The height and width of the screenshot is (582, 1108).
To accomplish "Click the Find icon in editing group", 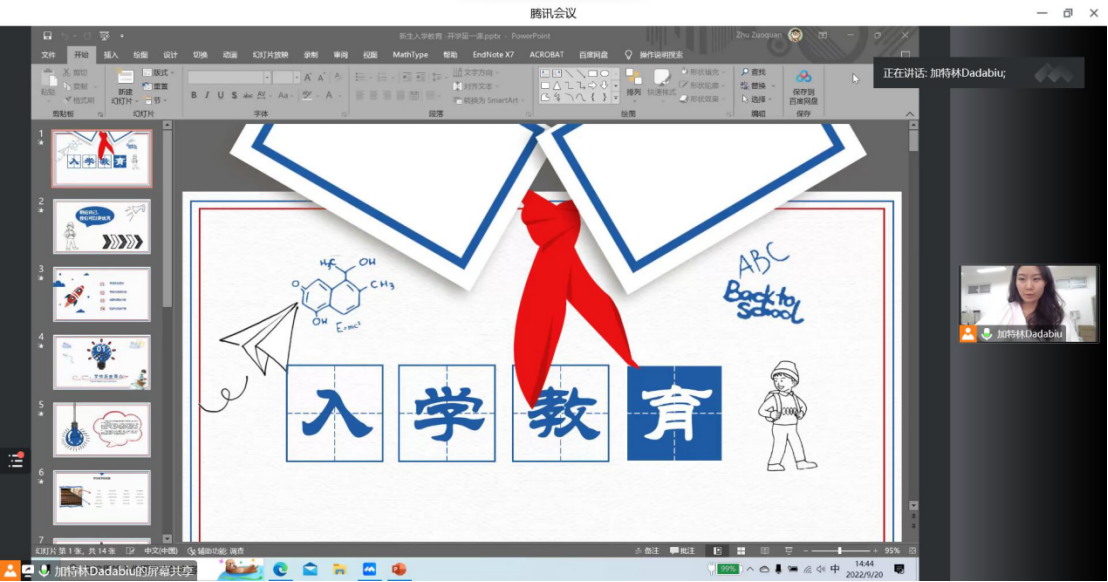I will (753, 72).
